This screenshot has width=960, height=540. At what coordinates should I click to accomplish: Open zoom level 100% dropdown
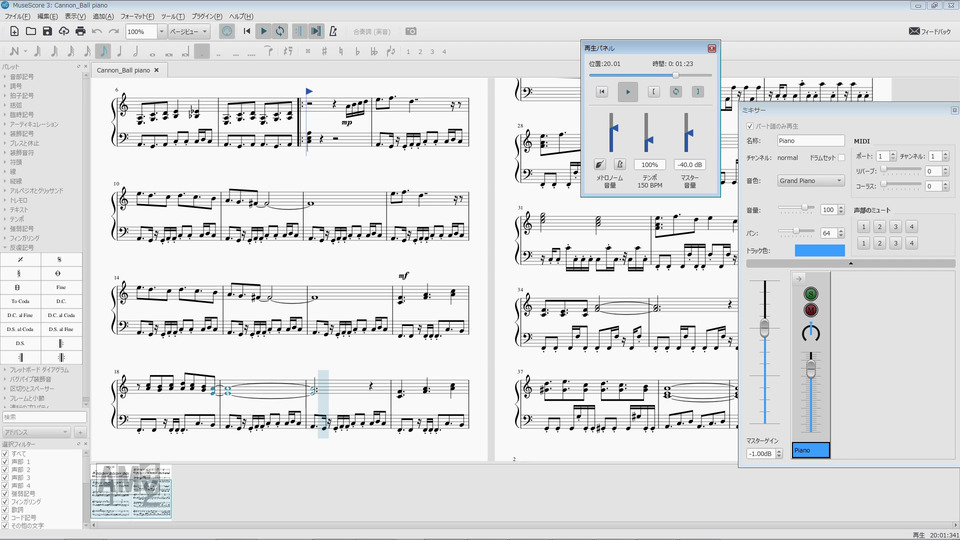162,31
